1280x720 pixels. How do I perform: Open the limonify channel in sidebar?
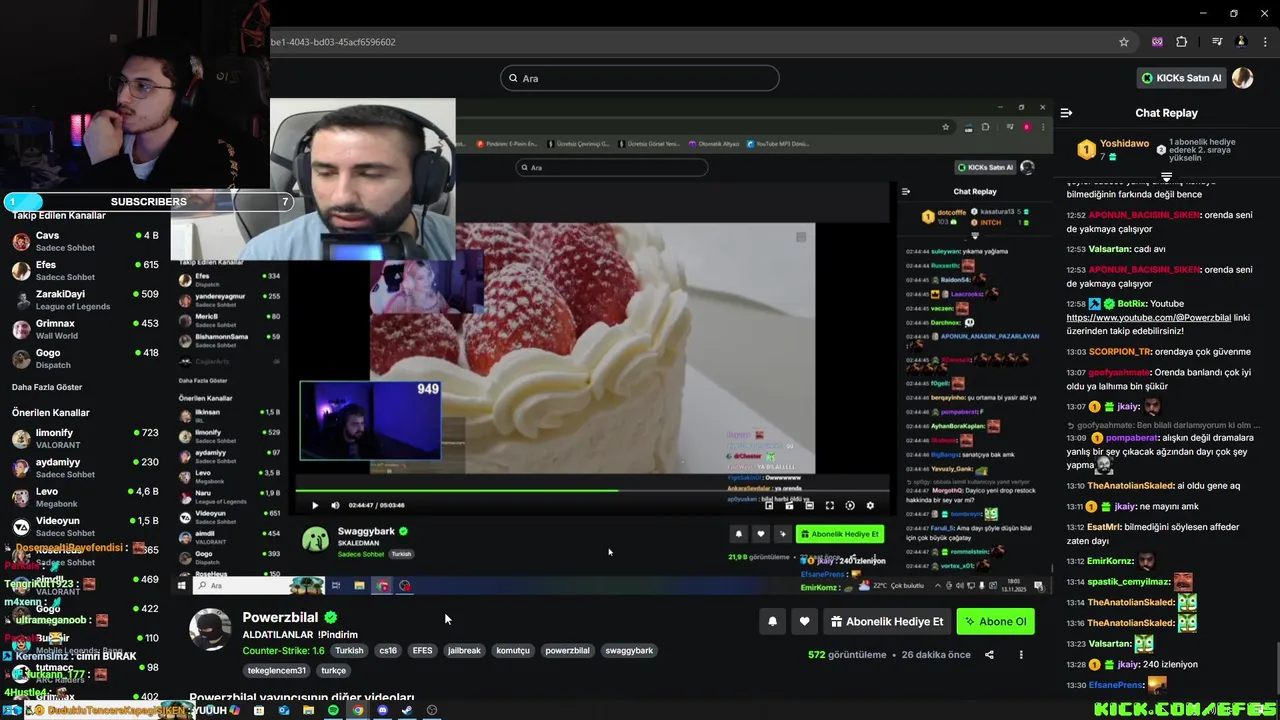(85, 438)
